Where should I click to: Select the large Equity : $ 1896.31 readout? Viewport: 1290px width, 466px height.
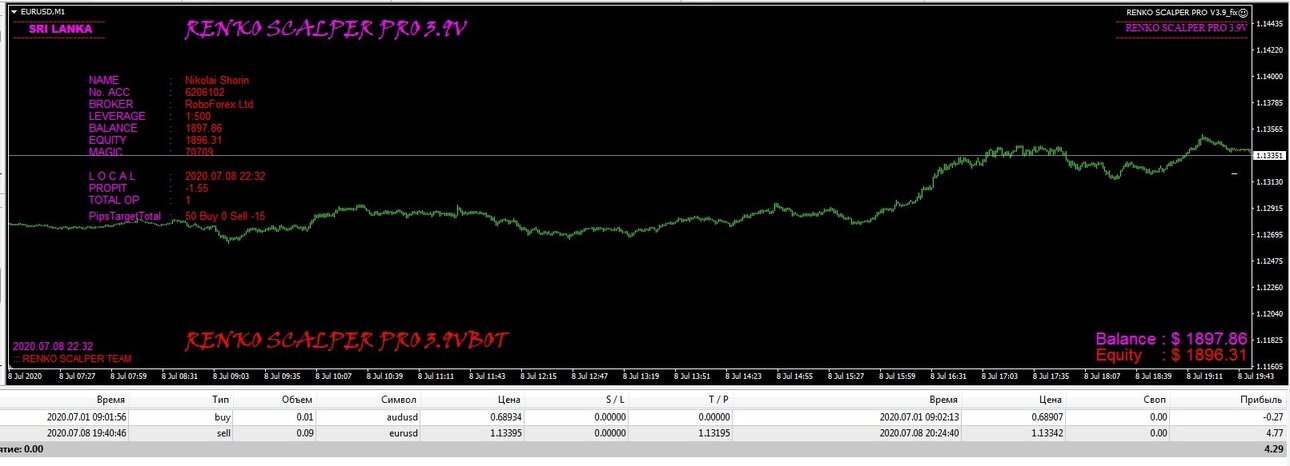[1171, 355]
